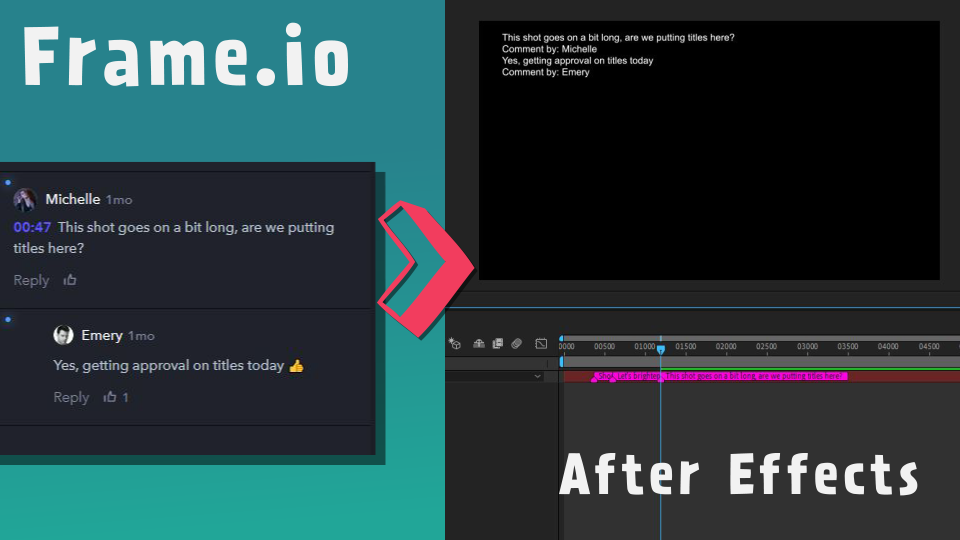The image size is (960, 540).
Task: Click 01500 on the time ruler
Action: (x=686, y=347)
